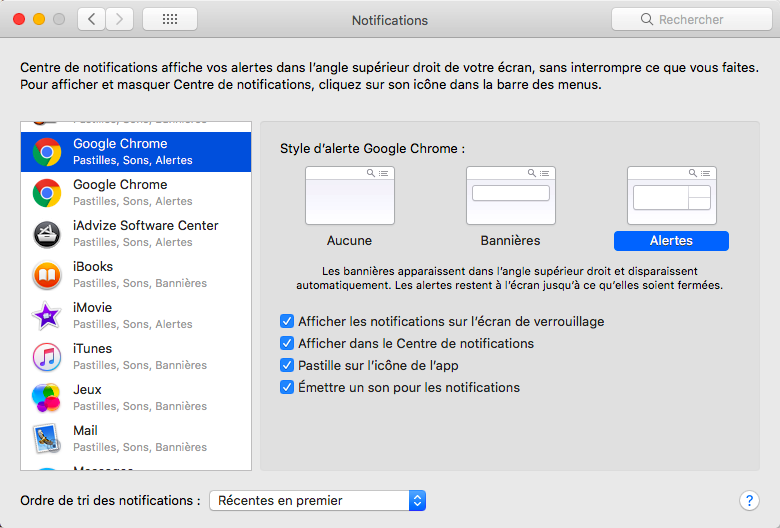Screen dimensions: 780x528
Task: Select the Bannières alert style thumbnail
Action: pos(510,196)
